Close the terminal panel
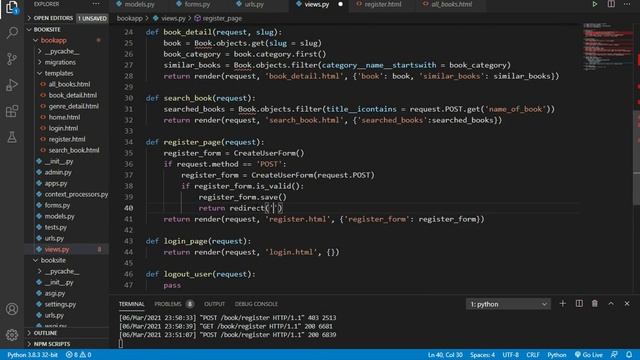Screen dimensions: 640x360 (627, 304)
